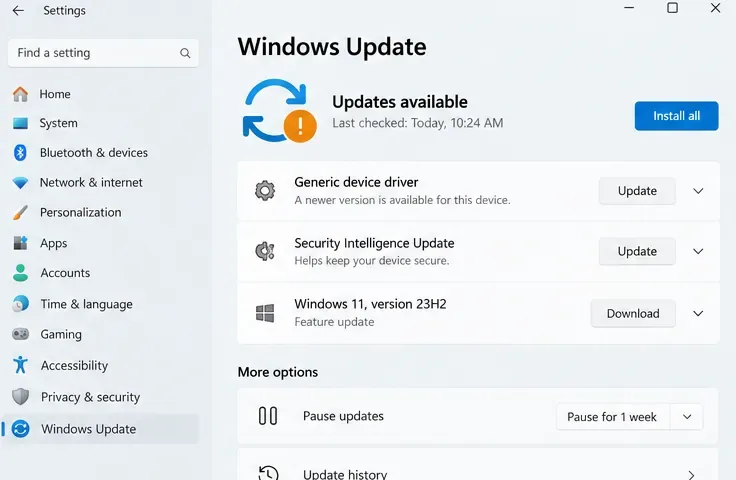Click Pause for 1 week button
Viewport: 736px width, 480px height.
(612, 417)
